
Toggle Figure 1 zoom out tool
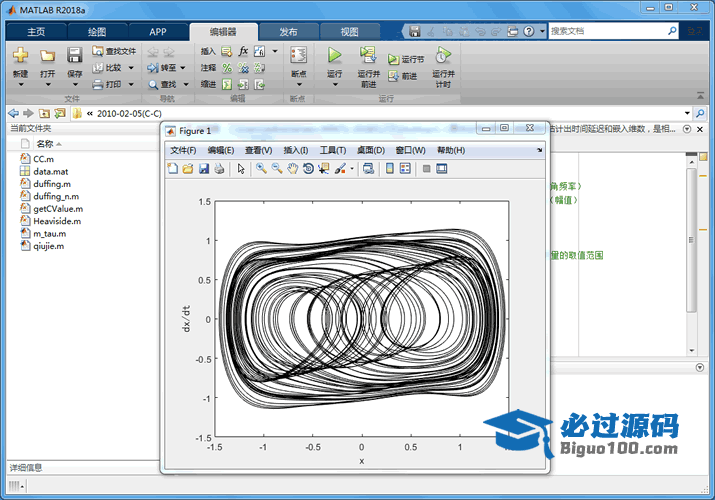pos(277,169)
